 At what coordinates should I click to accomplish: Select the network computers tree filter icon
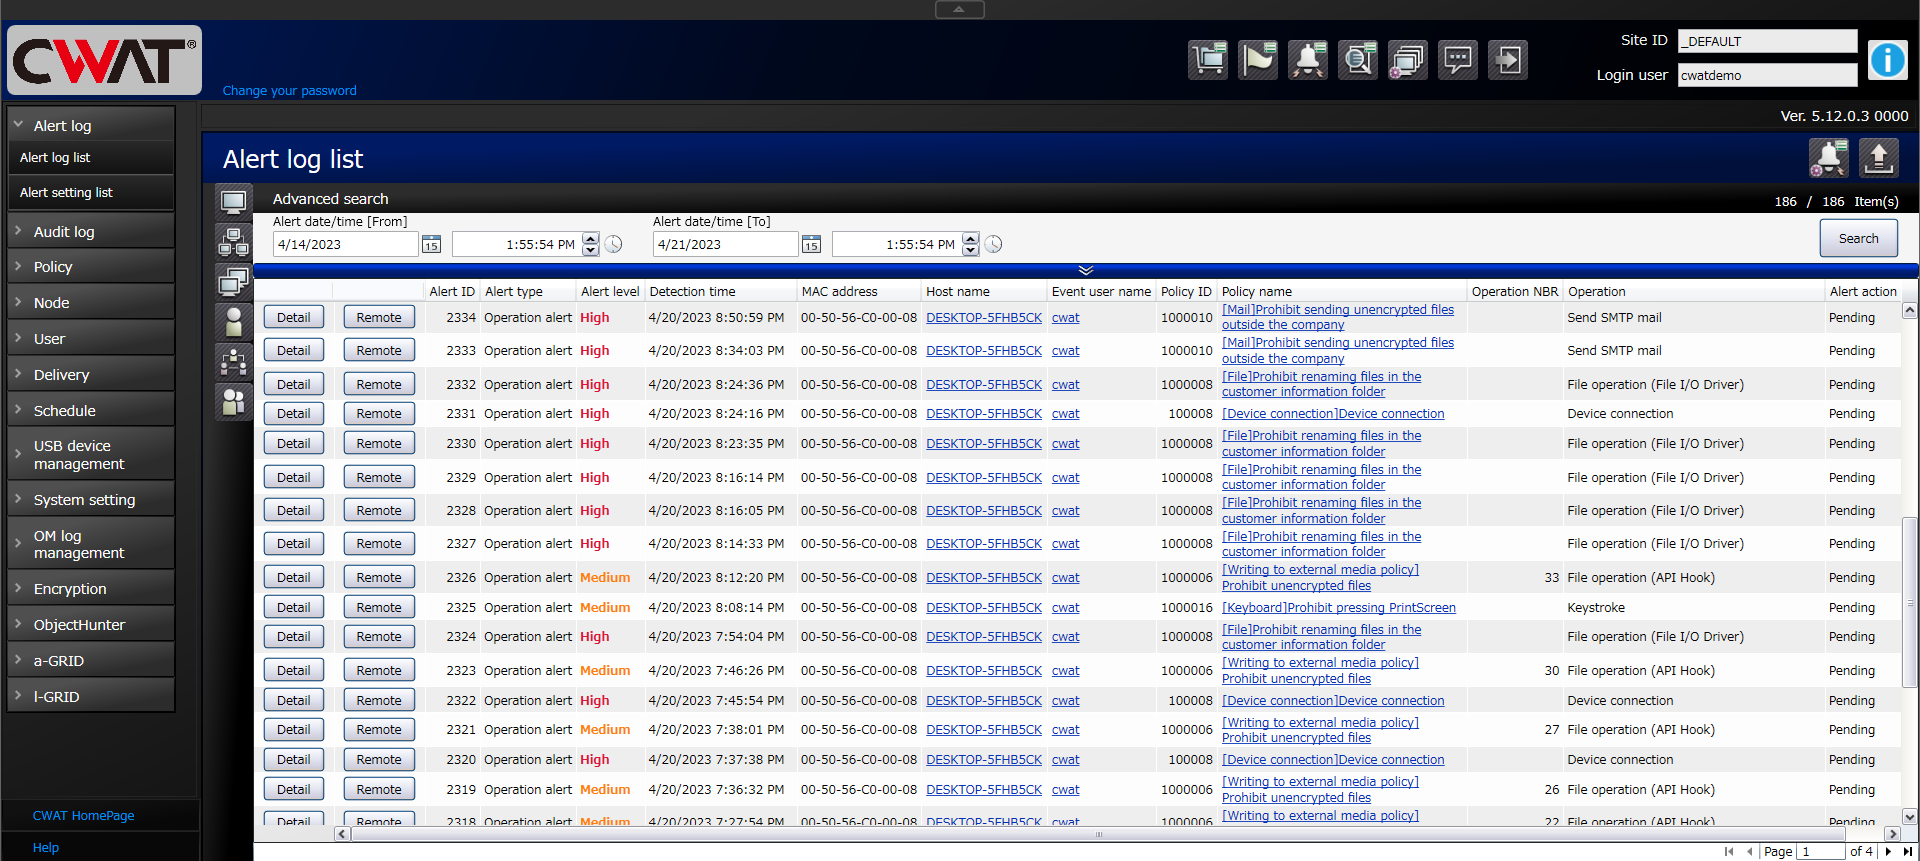coord(234,242)
